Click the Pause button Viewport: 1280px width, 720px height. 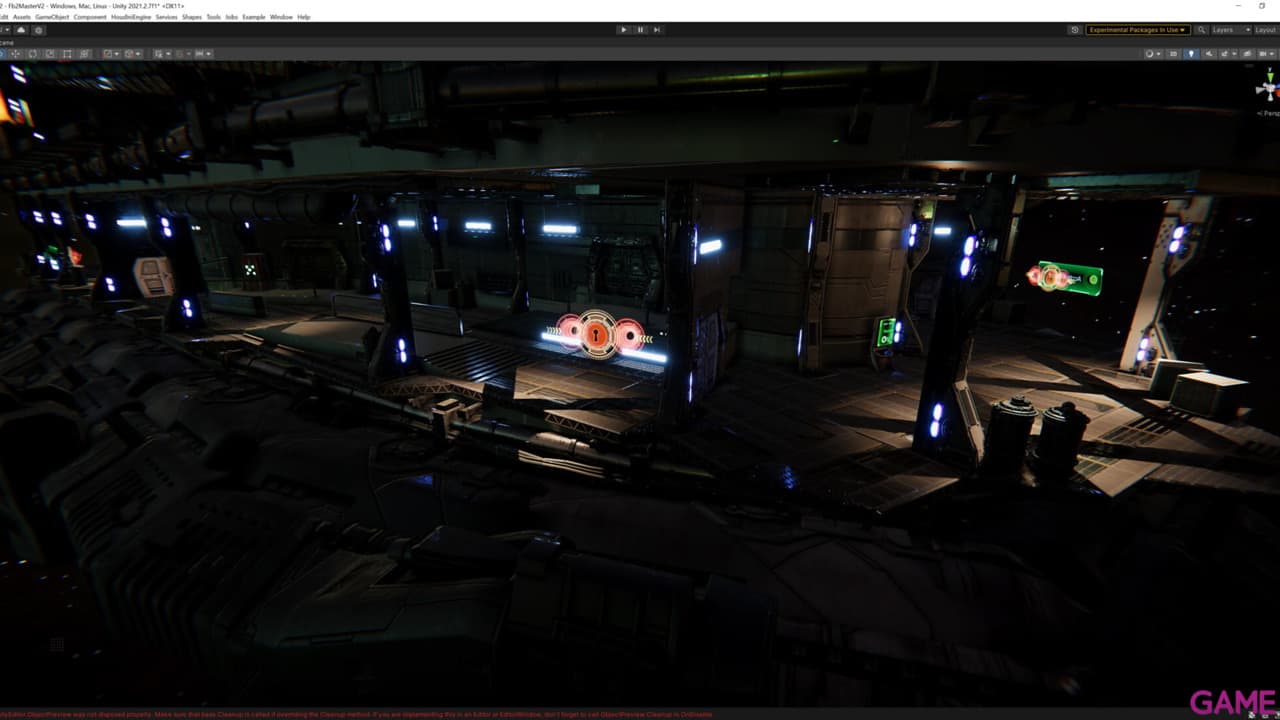[x=640, y=30]
